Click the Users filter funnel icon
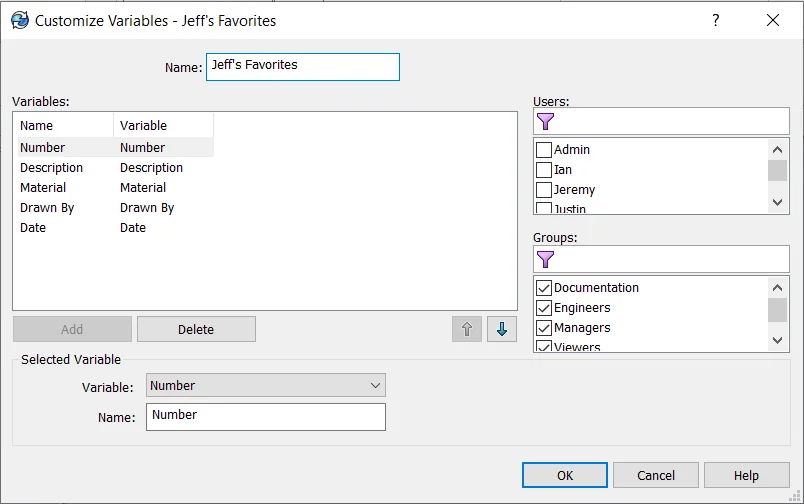804x504 pixels. tap(545, 122)
